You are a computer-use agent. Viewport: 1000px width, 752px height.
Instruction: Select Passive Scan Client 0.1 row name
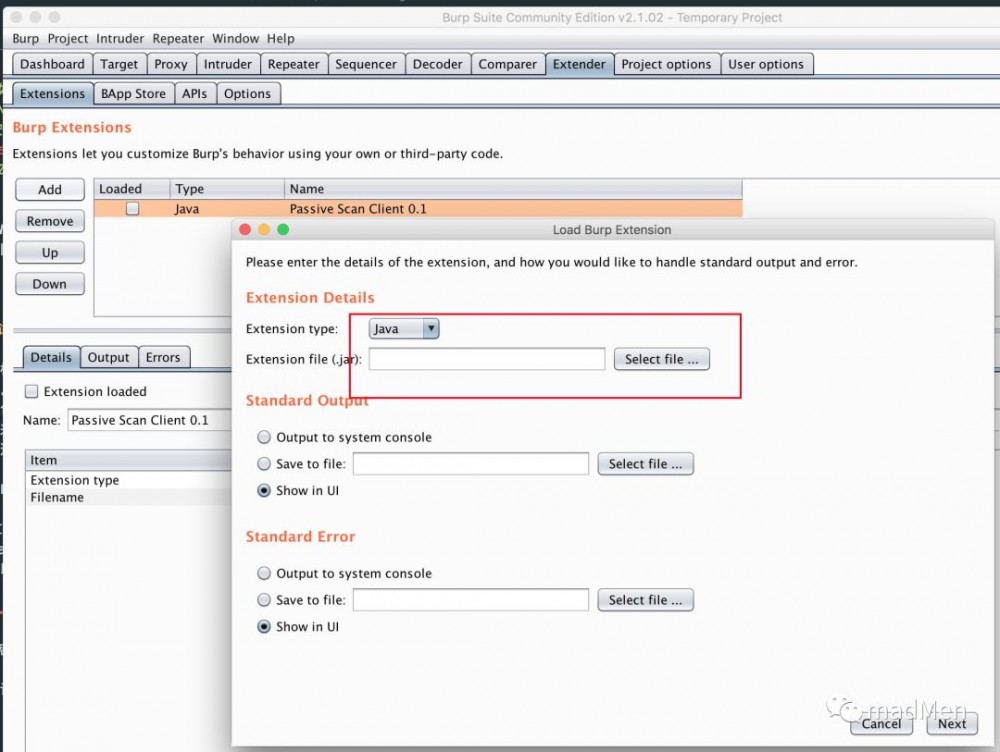[x=358, y=209]
